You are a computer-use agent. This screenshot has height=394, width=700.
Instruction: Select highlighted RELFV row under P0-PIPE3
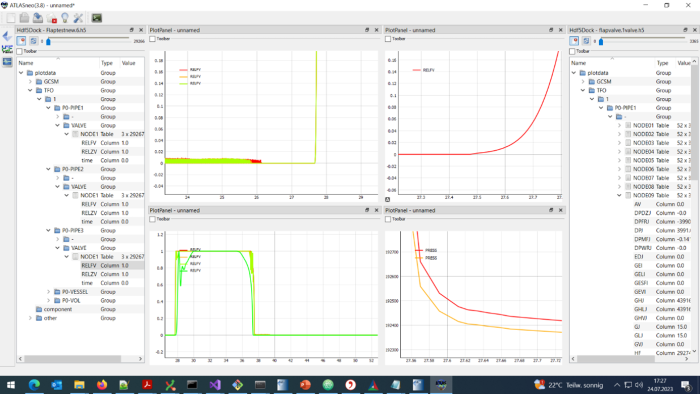point(112,265)
